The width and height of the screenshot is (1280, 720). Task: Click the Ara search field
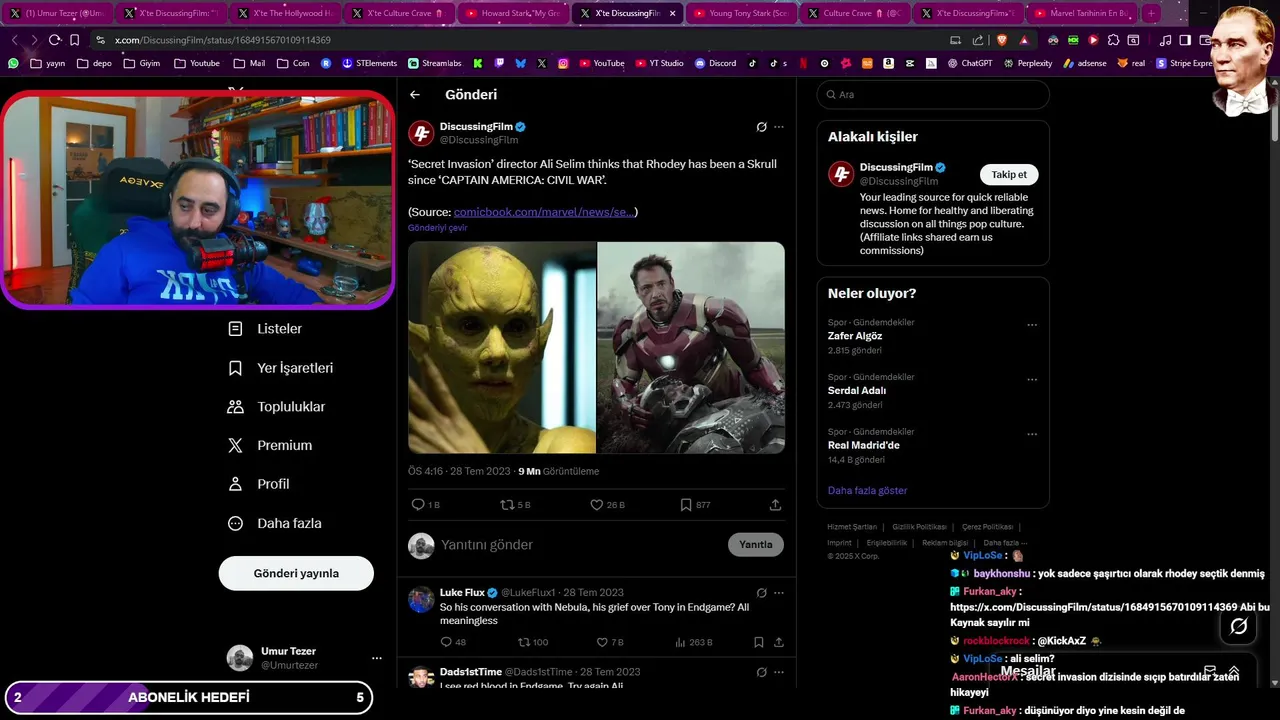(933, 95)
